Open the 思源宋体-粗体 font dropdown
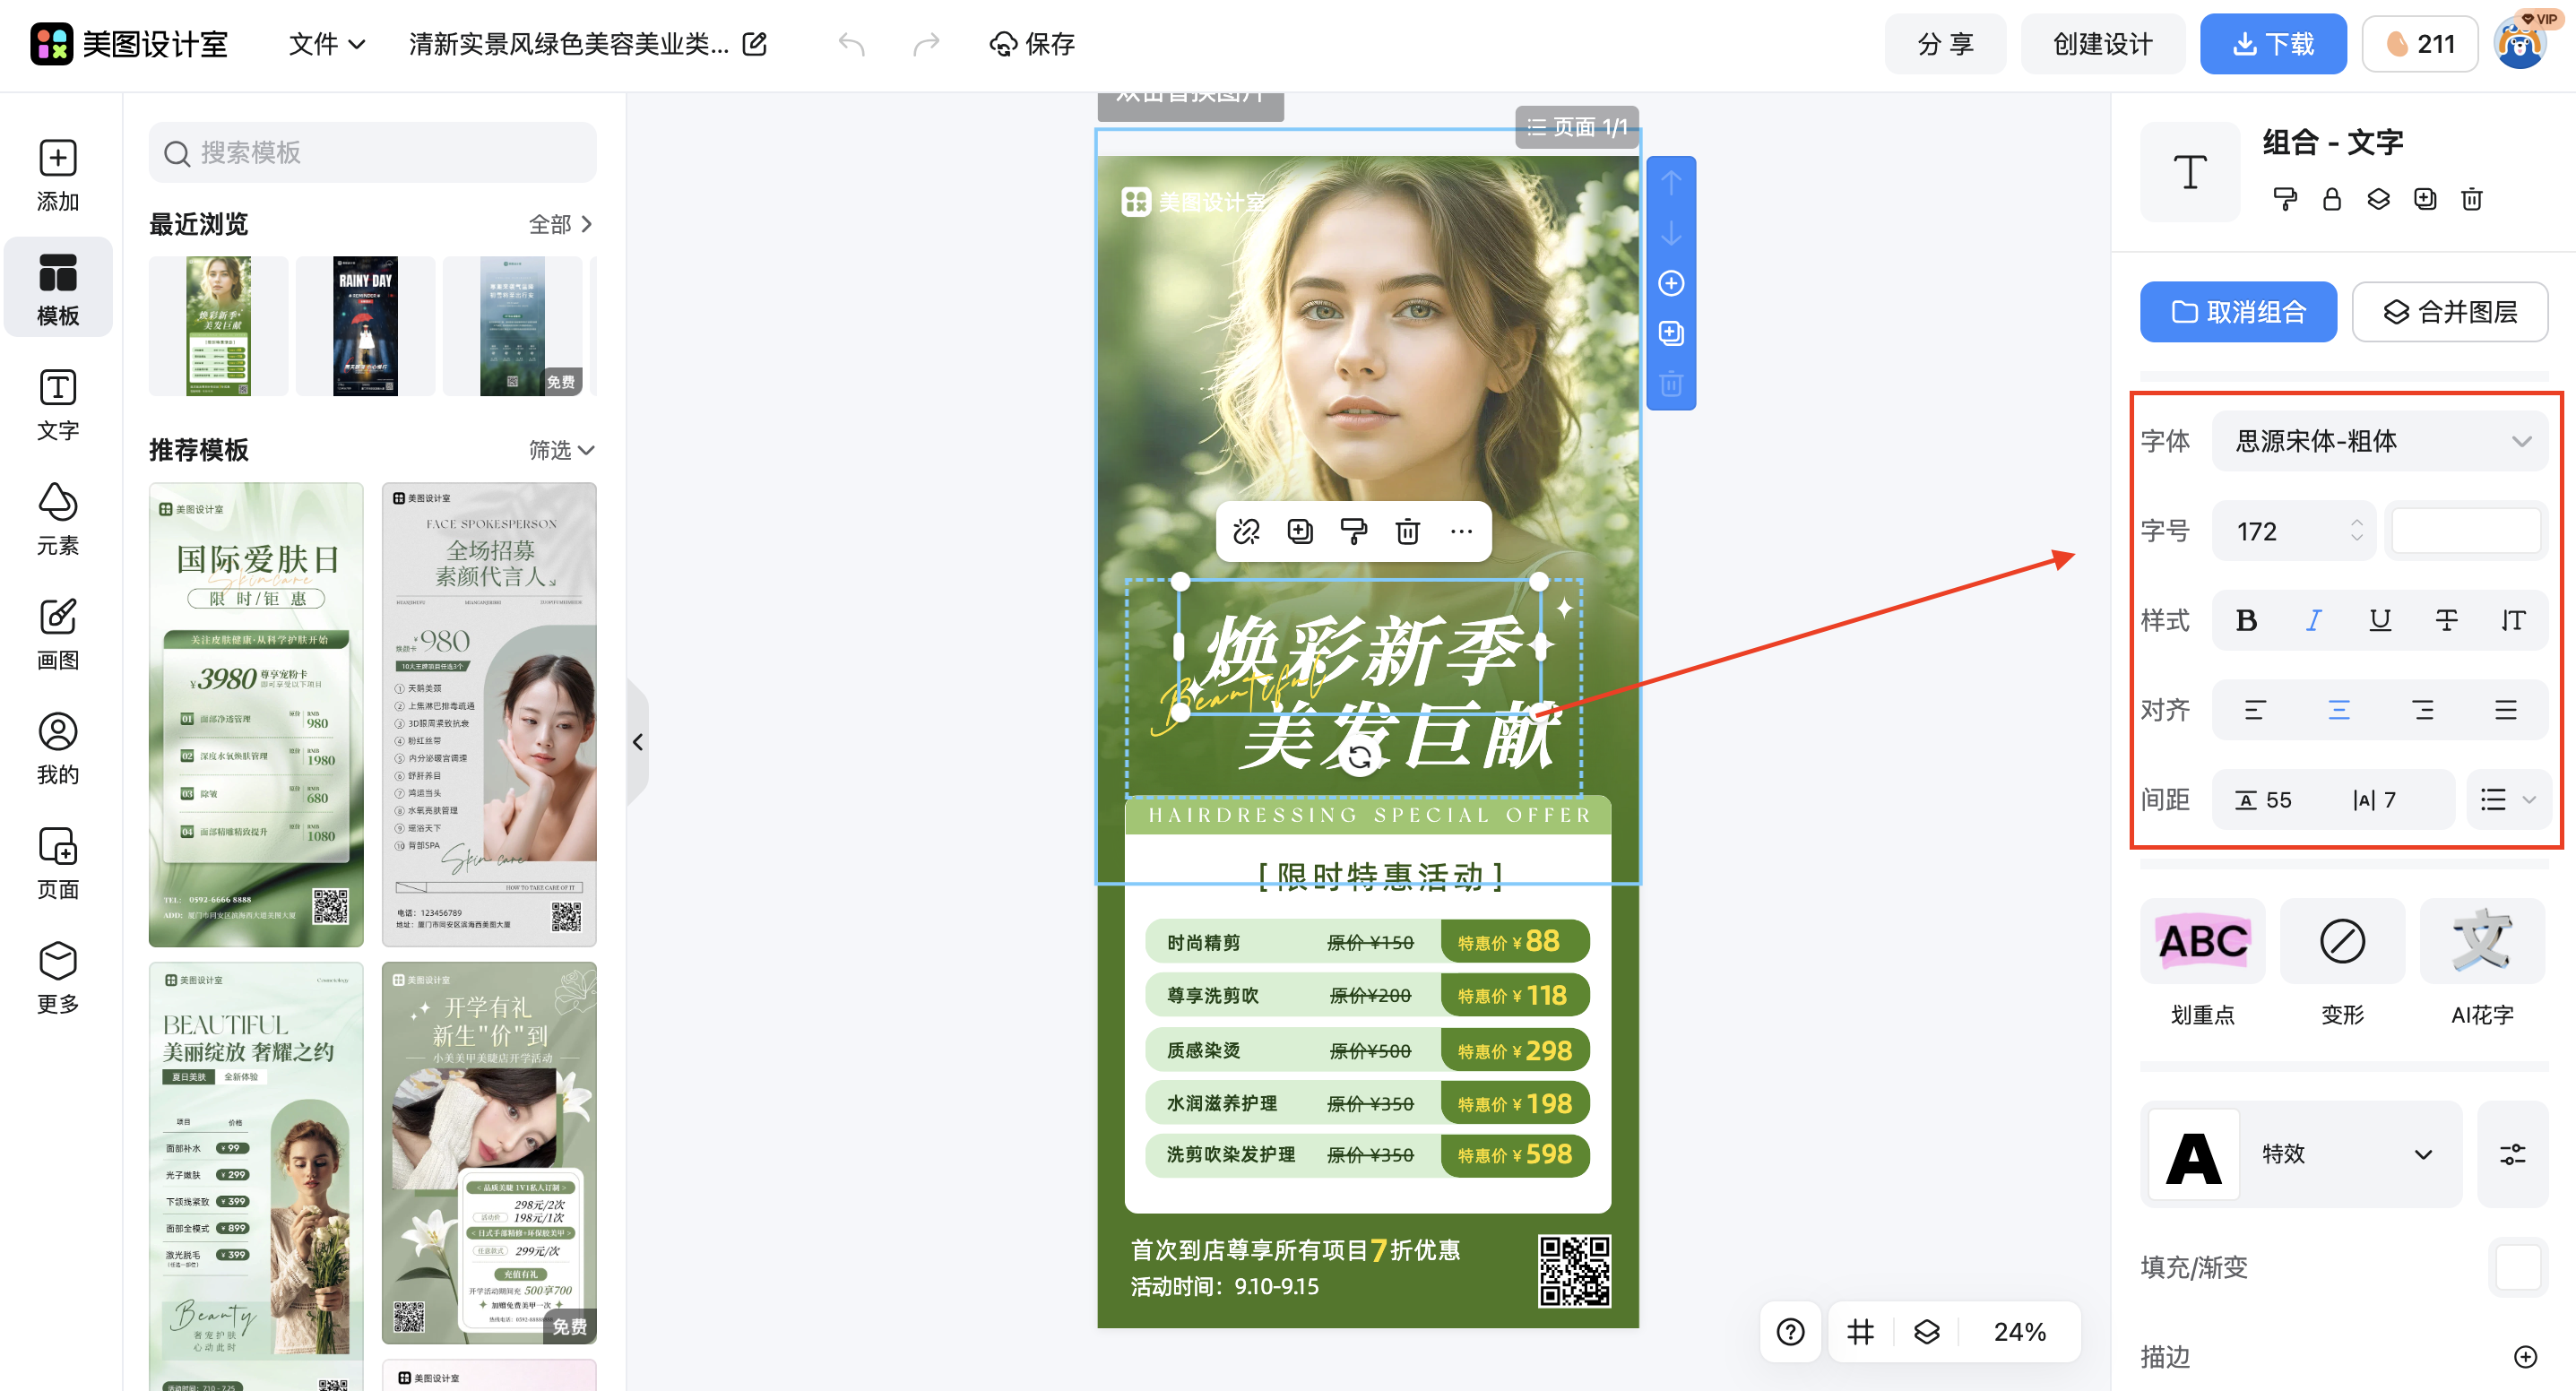The height and width of the screenshot is (1391, 2576). pyautogui.click(x=2381, y=440)
